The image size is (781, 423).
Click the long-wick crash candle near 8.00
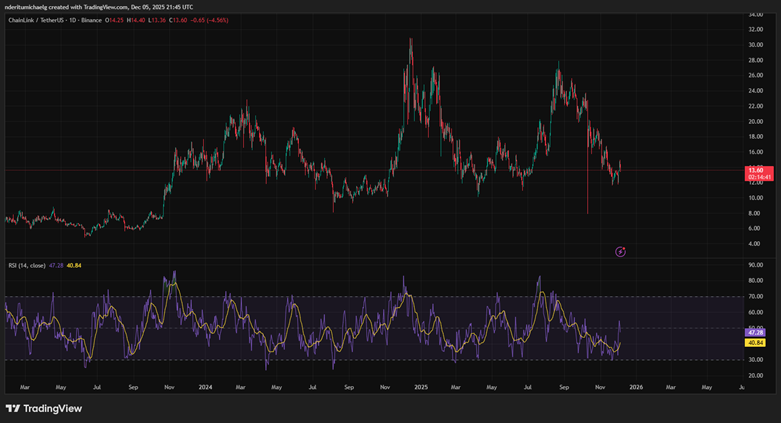coord(587,195)
